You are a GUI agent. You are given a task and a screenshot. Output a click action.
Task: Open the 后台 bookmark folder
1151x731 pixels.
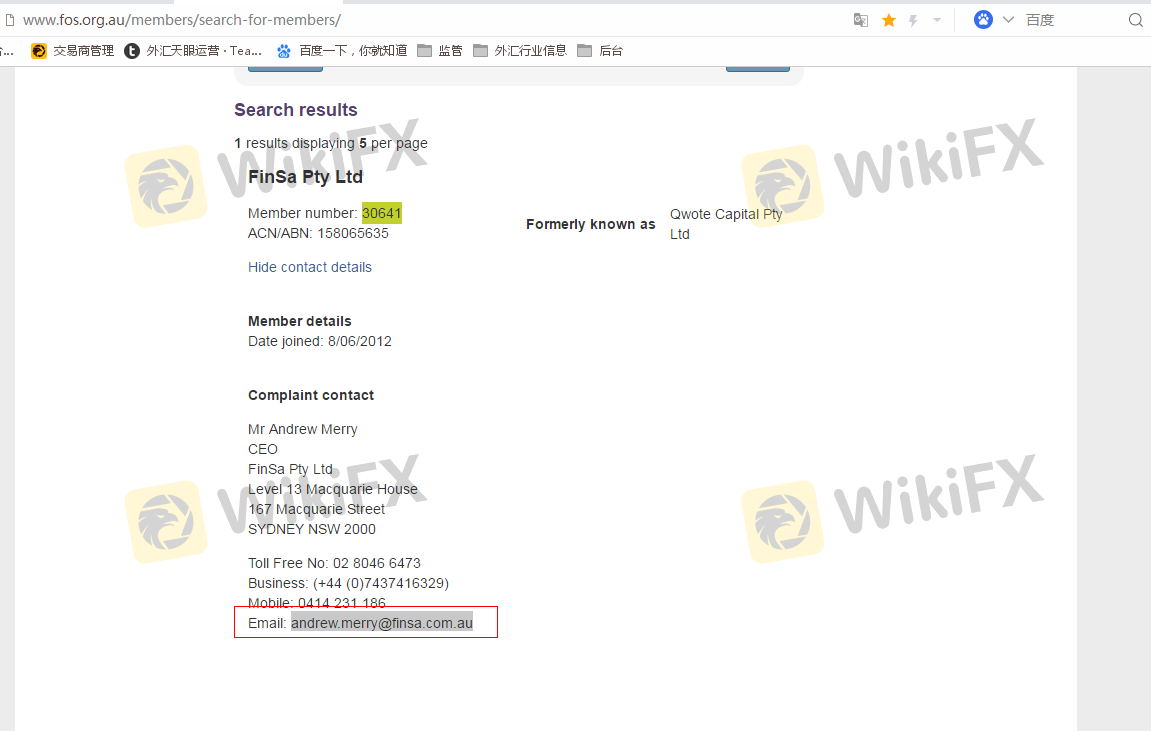click(600, 51)
